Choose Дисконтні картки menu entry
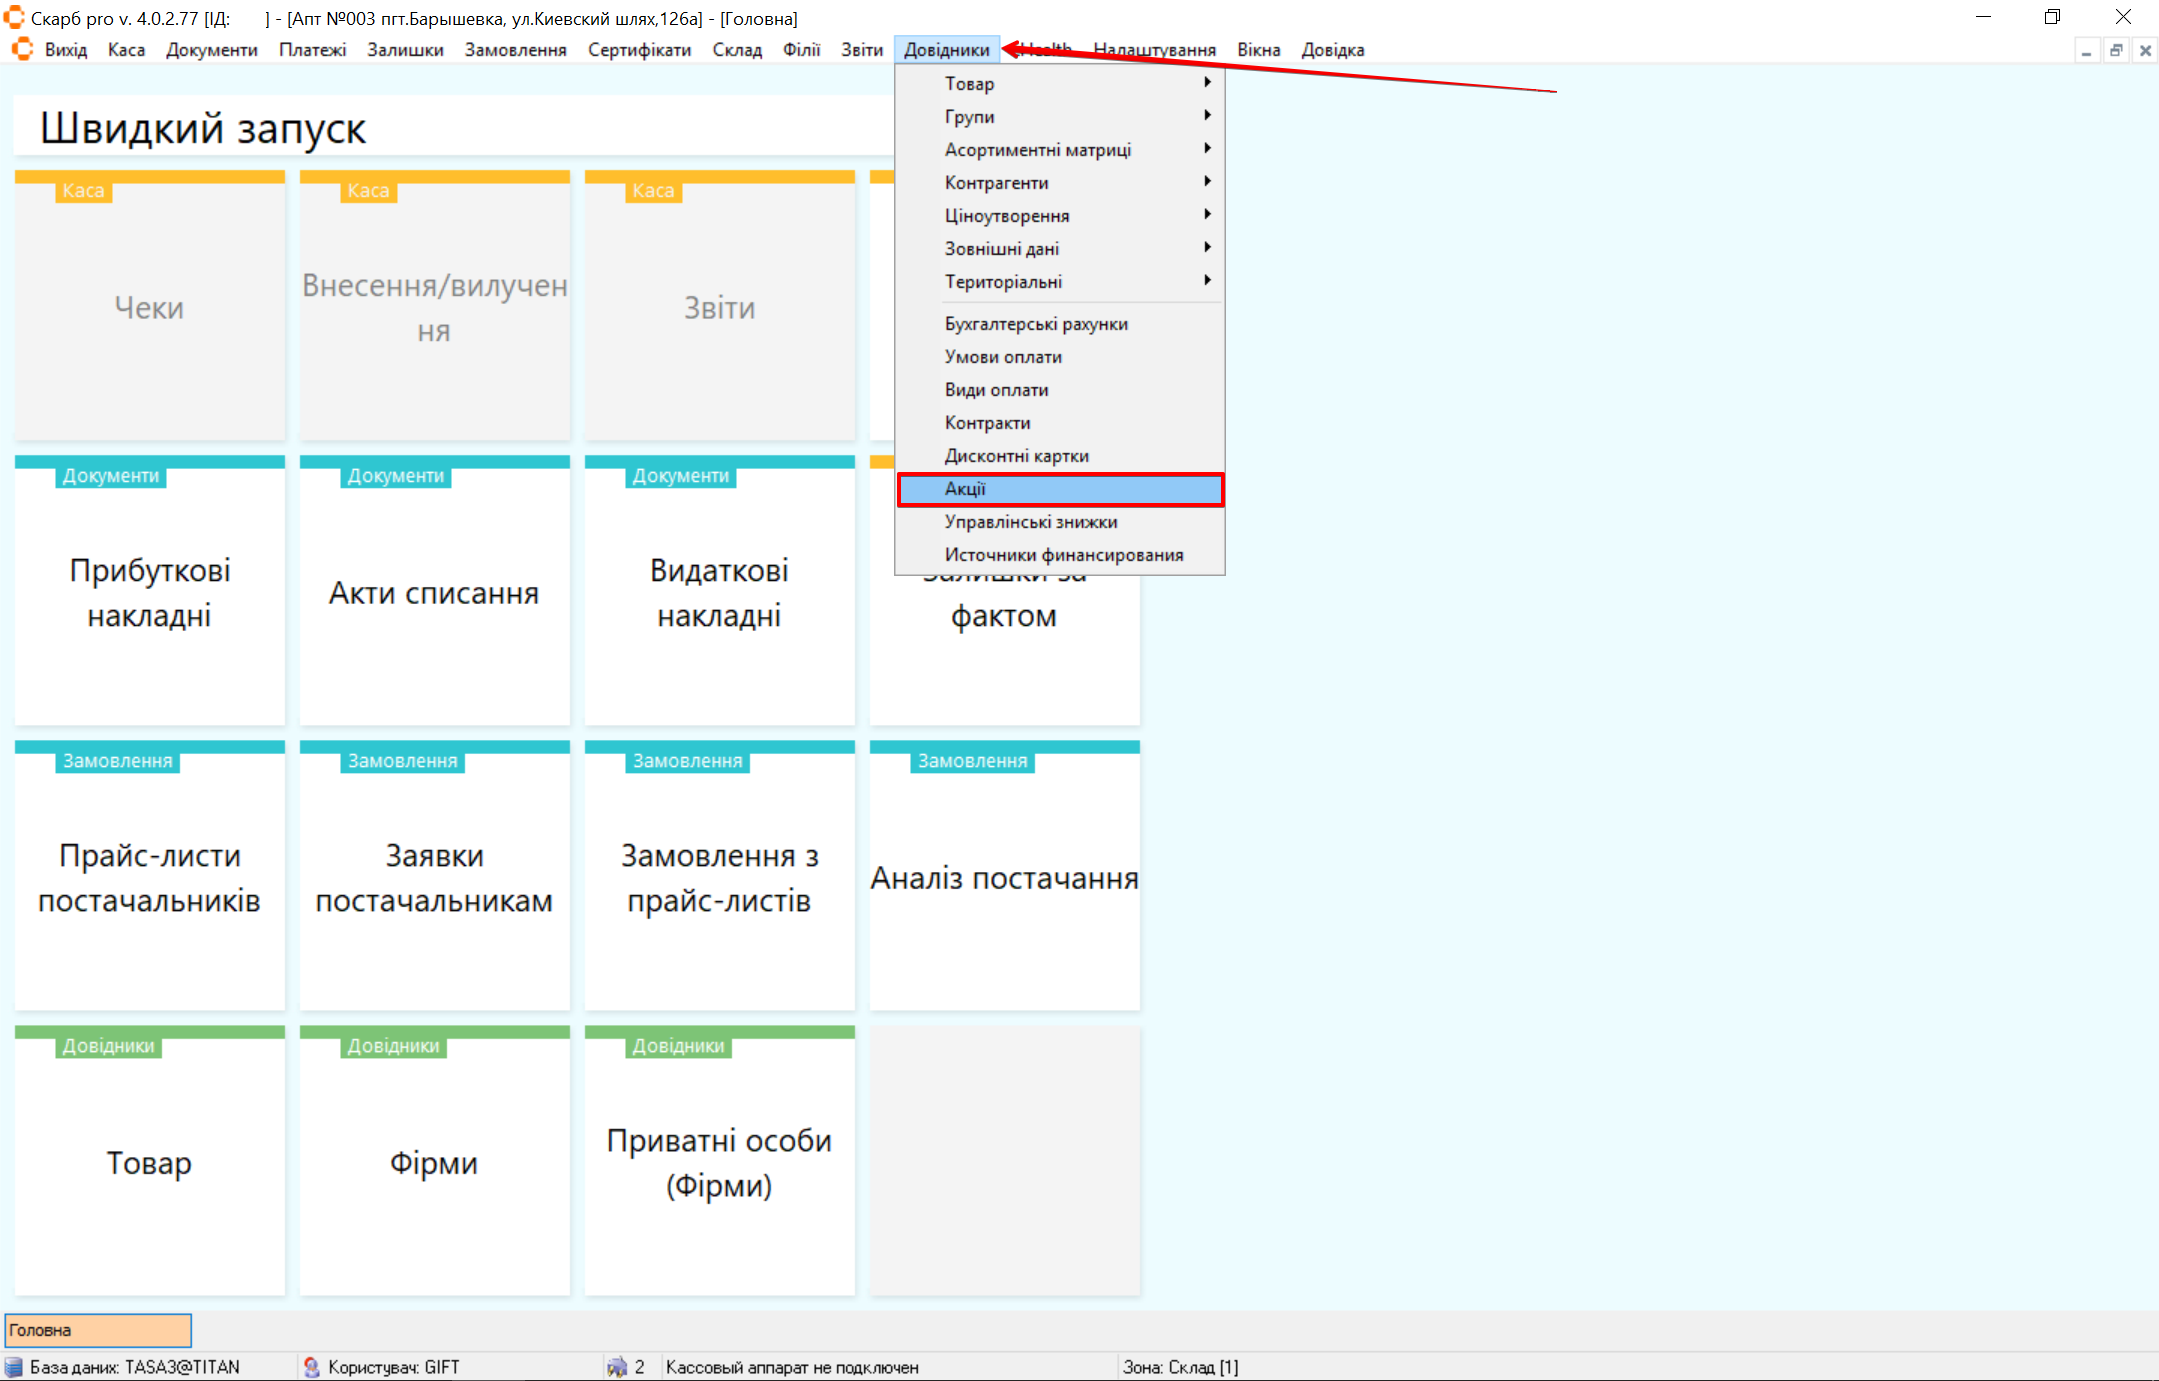 1016,456
